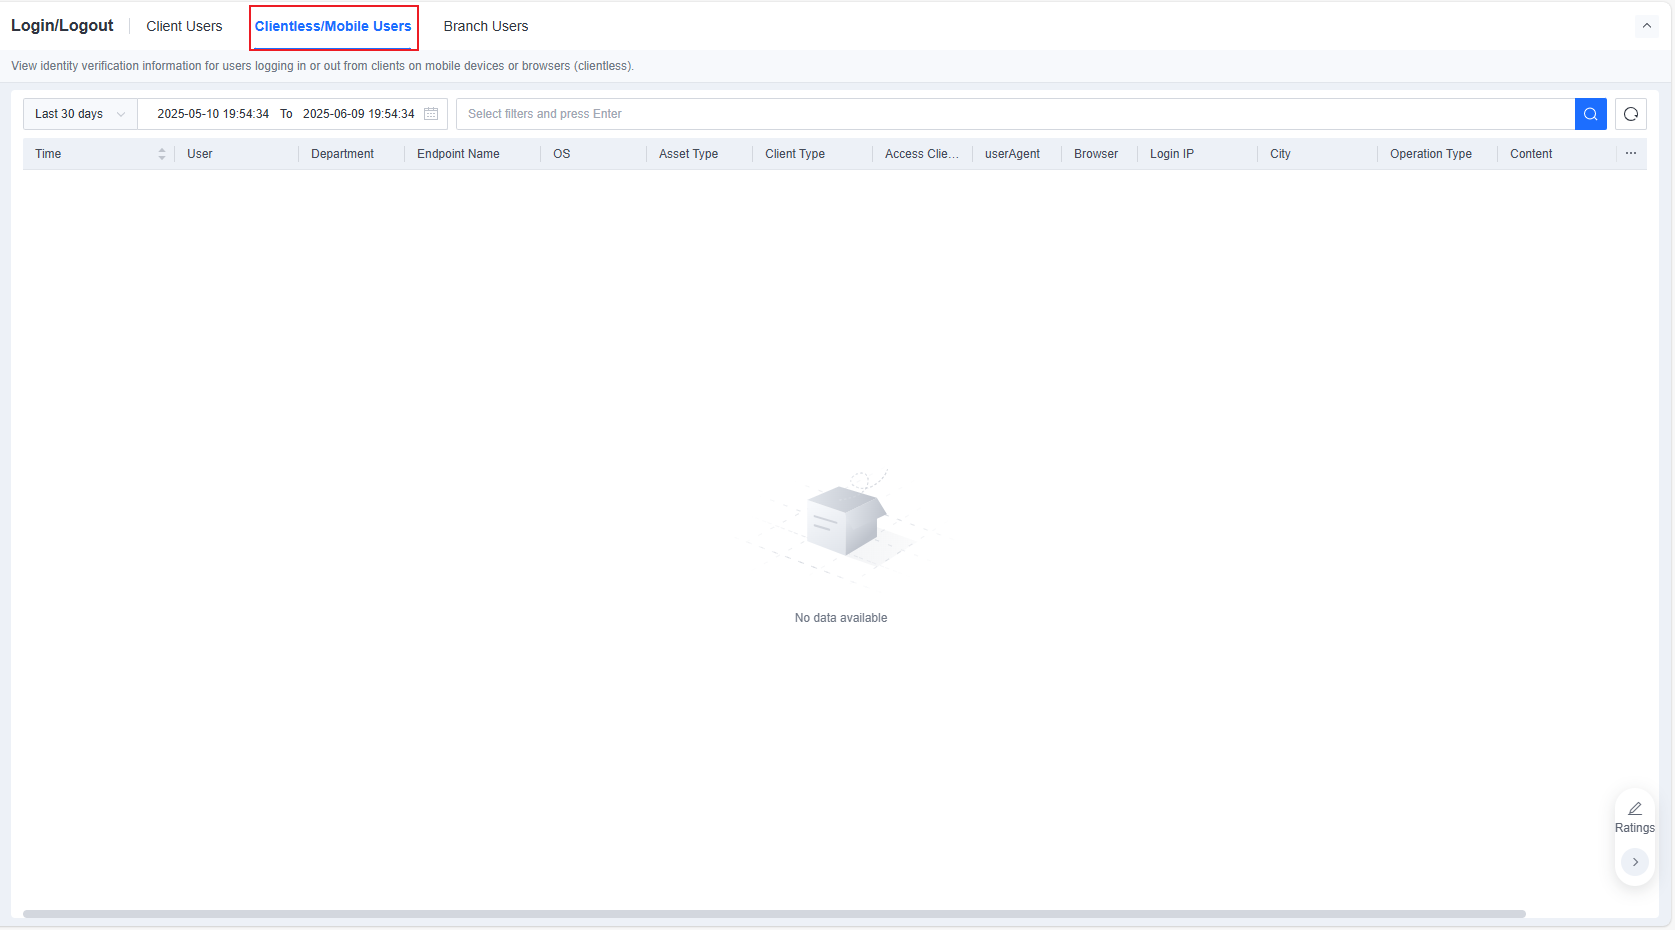This screenshot has height=930, width=1675.
Task: Click the Login/Logout title
Action: coord(62,26)
